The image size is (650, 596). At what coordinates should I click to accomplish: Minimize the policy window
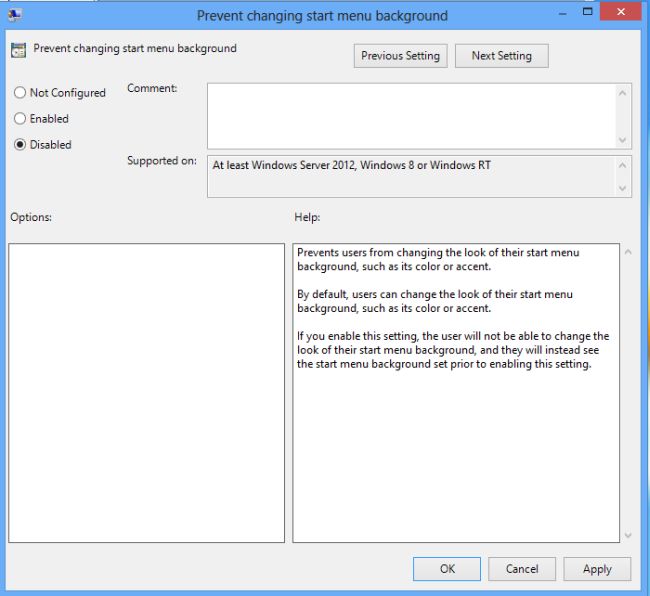[x=563, y=14]
